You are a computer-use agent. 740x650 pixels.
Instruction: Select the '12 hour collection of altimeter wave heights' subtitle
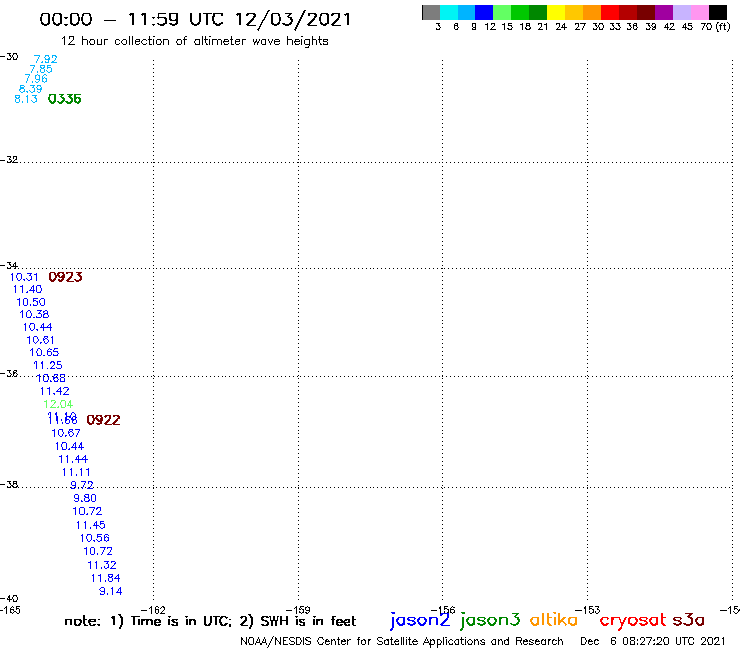tap(194, 41)
